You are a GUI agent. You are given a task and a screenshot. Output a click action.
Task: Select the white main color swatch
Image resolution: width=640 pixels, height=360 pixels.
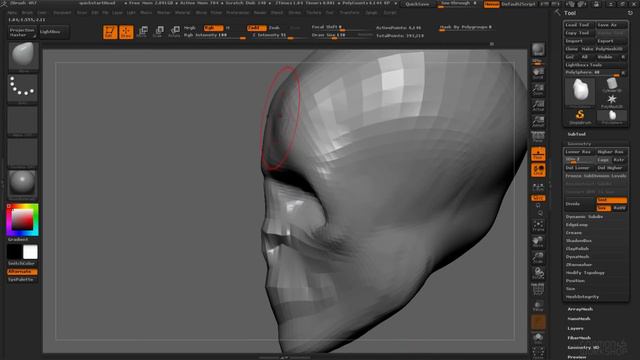(30, 252)
